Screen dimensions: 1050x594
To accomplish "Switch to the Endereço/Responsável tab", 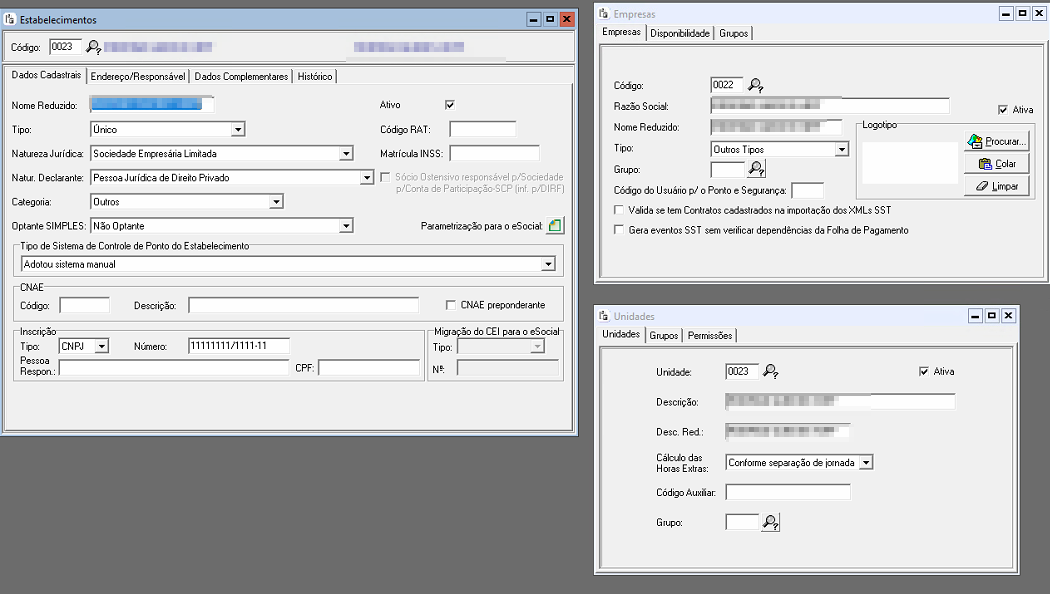I will coord(137,76).
